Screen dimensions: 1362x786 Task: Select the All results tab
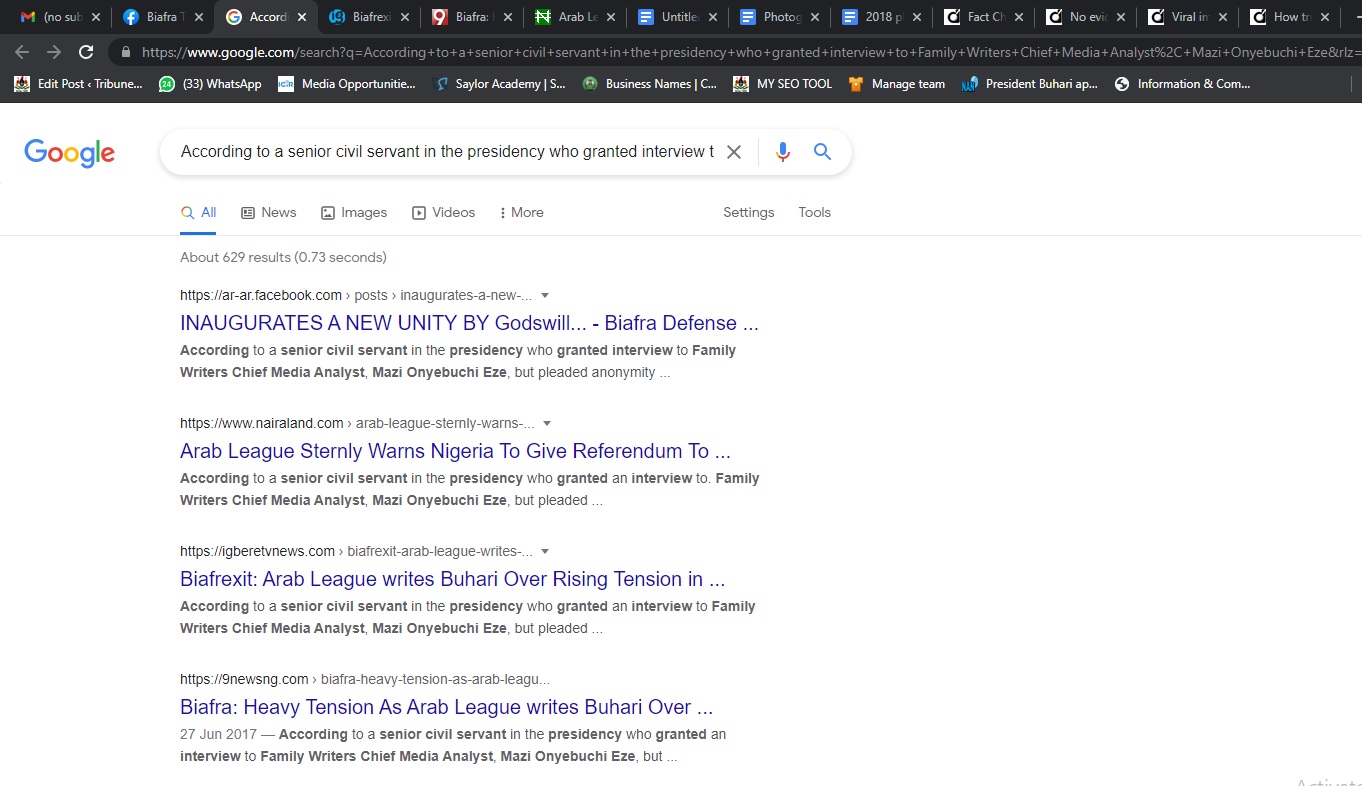[198, 213]
